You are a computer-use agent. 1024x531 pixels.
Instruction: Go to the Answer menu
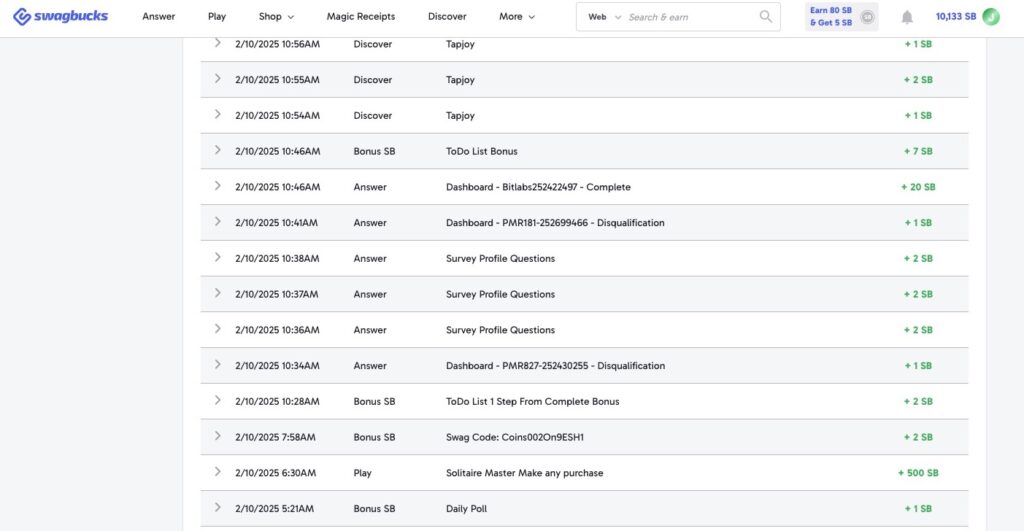(158, 17)
